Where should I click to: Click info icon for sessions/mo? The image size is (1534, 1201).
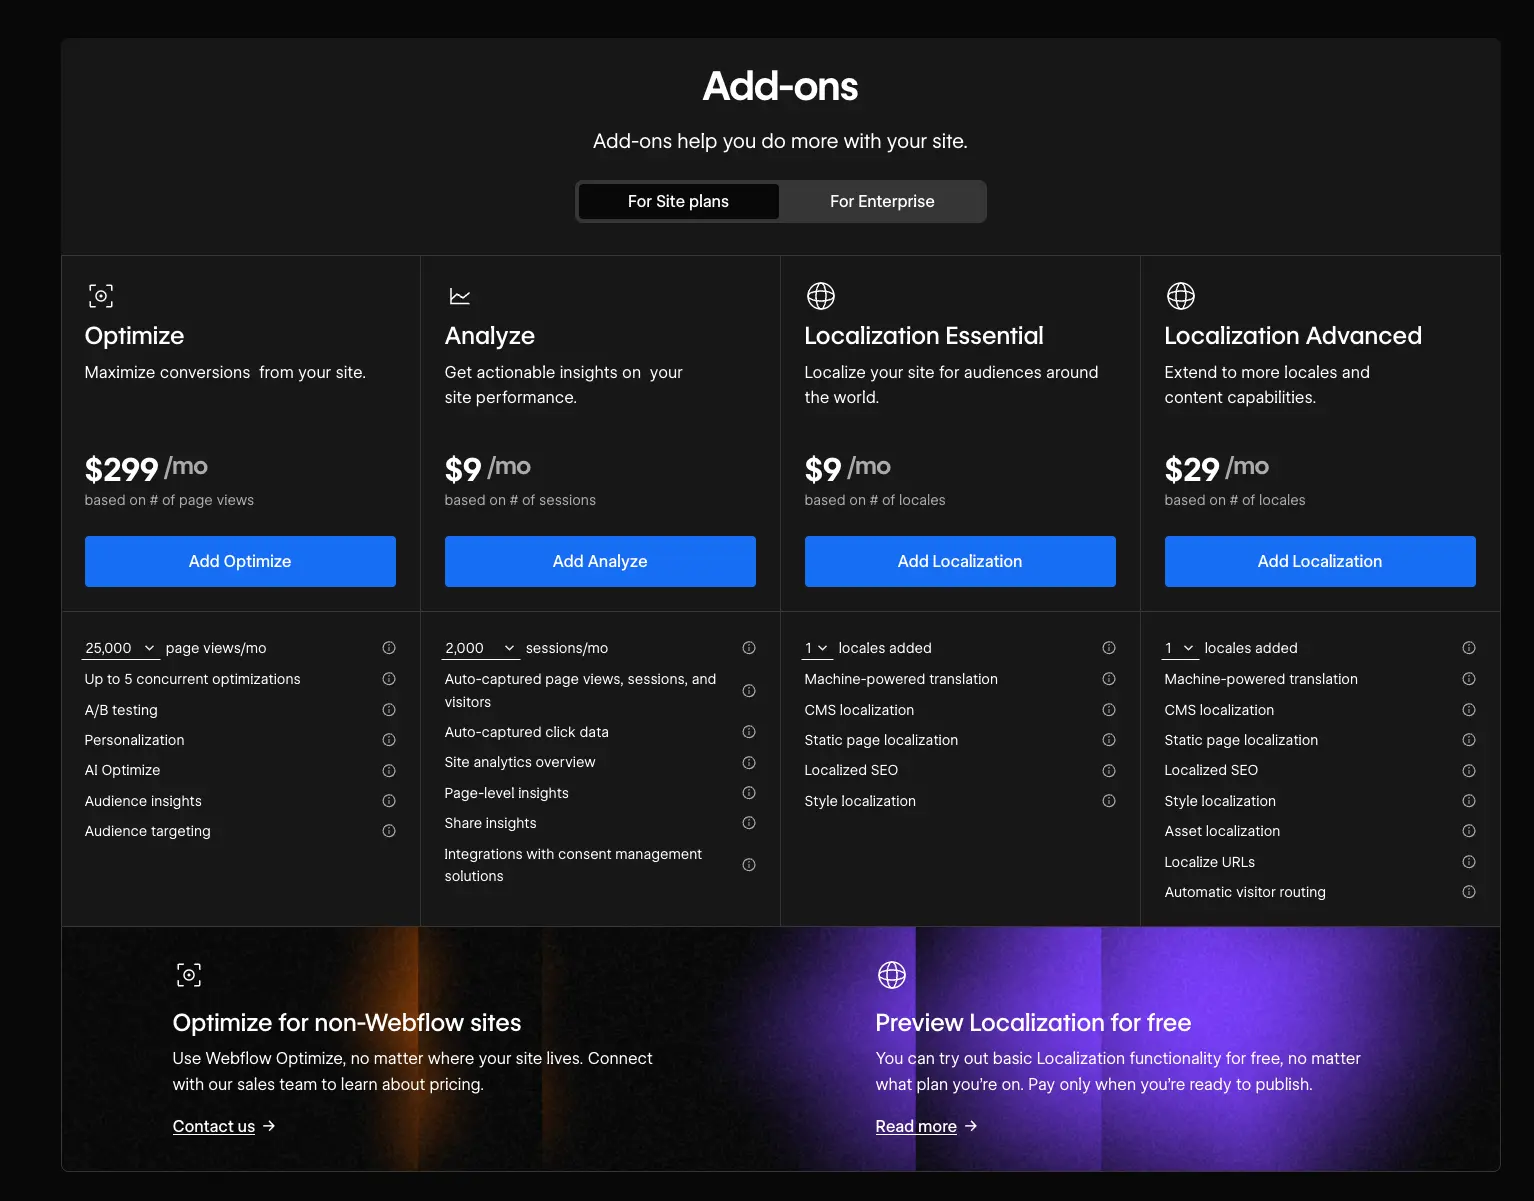pos(749,648)
